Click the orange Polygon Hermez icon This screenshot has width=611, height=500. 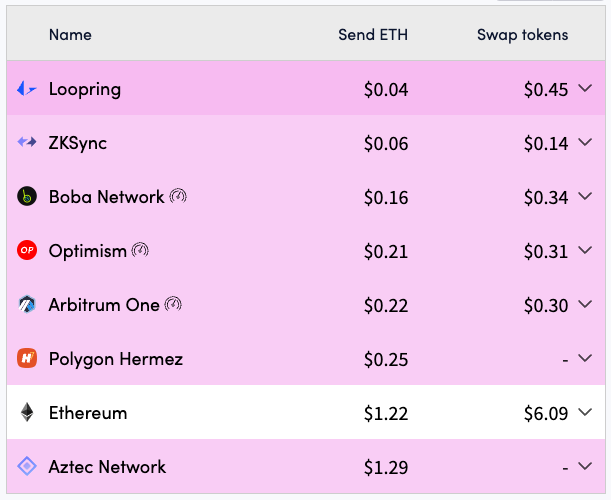27,359
